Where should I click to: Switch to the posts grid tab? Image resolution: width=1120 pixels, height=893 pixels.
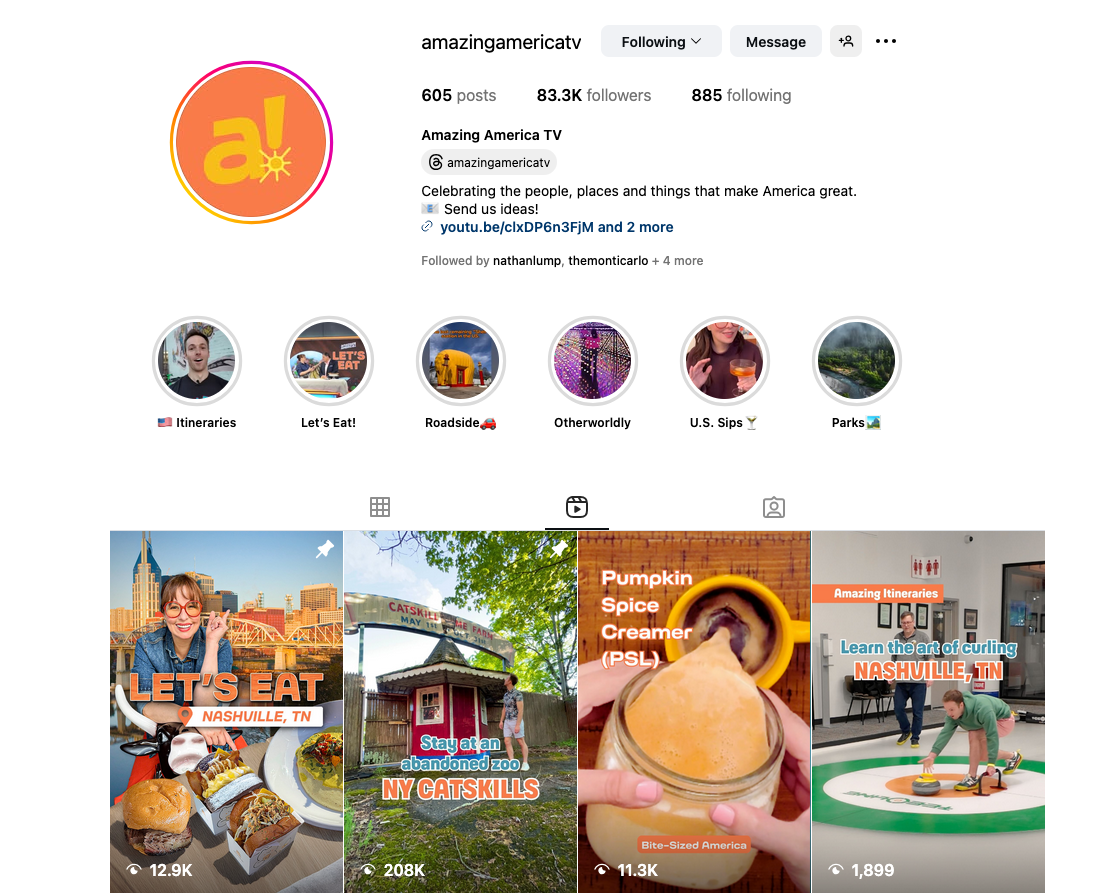[x=380, y=507]
